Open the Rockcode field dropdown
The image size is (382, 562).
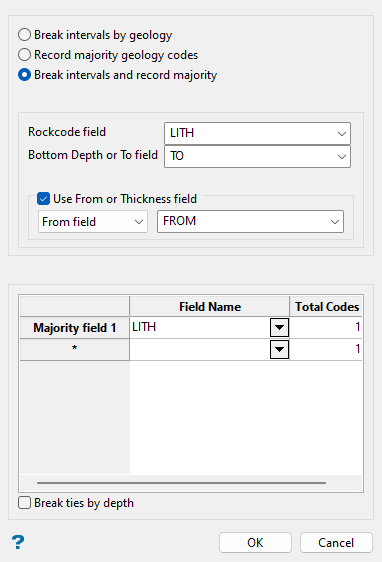[257, 133]
